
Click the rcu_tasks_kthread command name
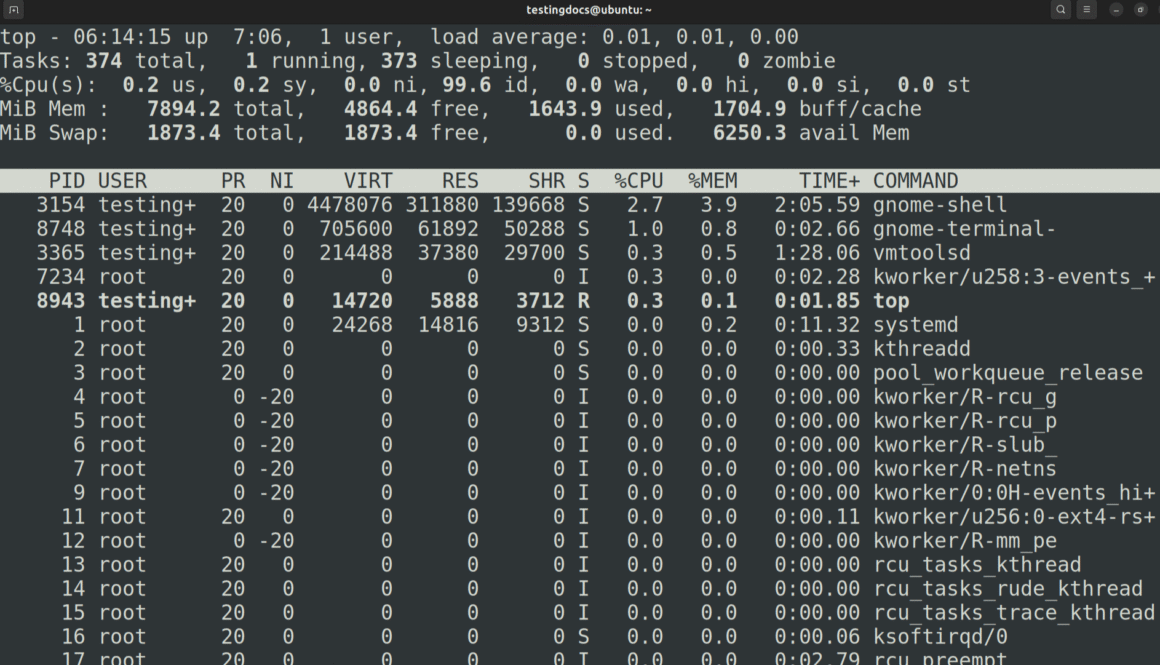point(977,565)
